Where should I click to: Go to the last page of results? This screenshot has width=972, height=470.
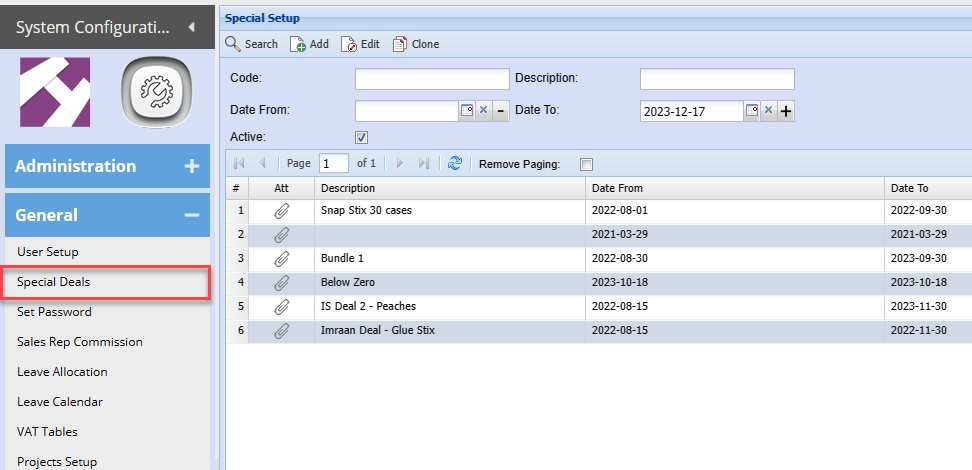(x=424, y=163)
